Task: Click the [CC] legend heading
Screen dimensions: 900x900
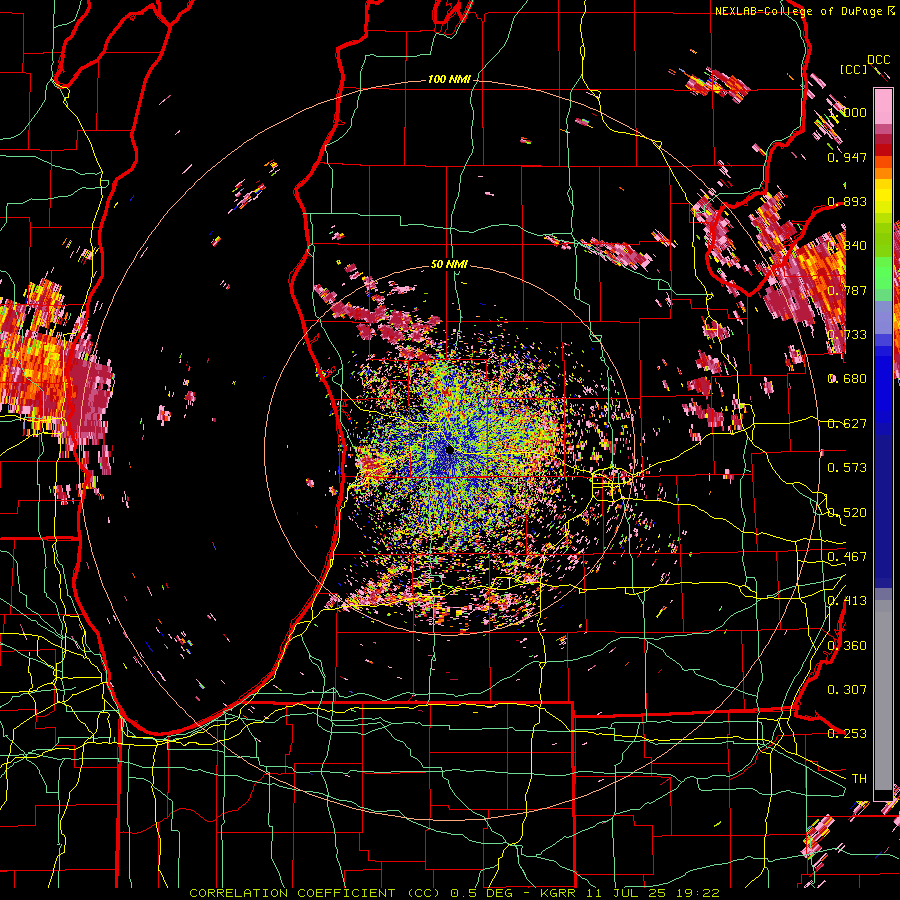Action: 853,69
